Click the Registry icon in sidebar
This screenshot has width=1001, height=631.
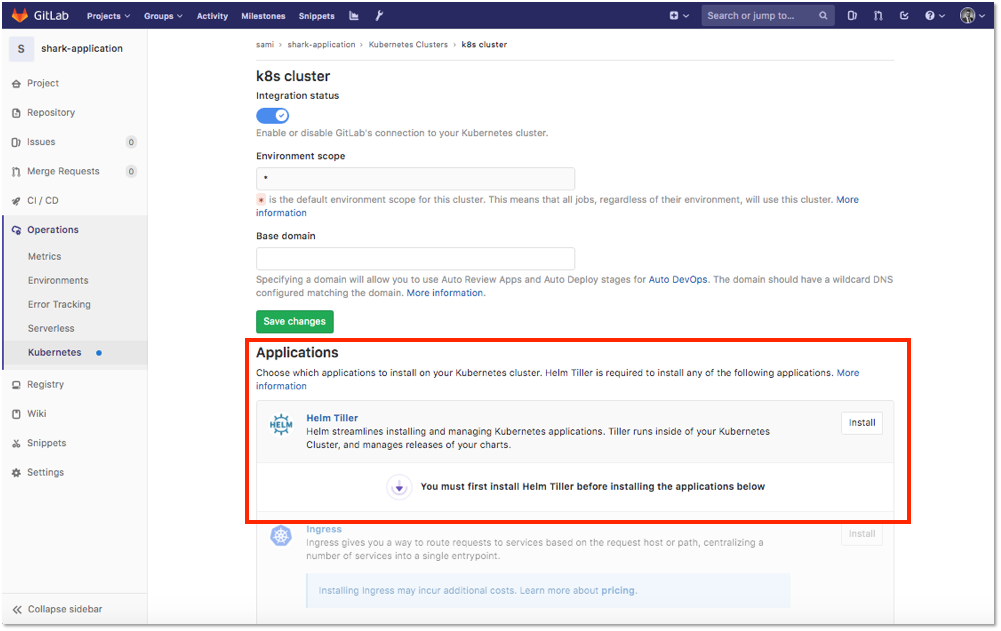[x=17, y=385]
